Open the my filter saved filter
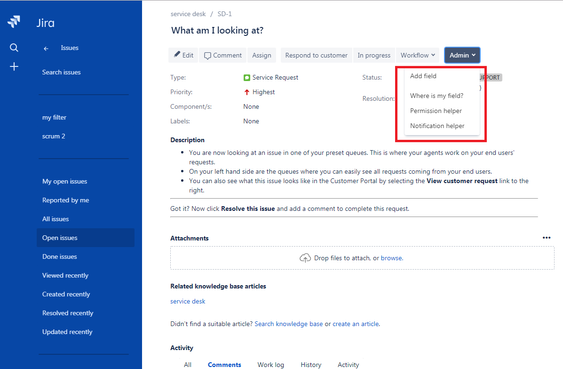 [54, 117]
